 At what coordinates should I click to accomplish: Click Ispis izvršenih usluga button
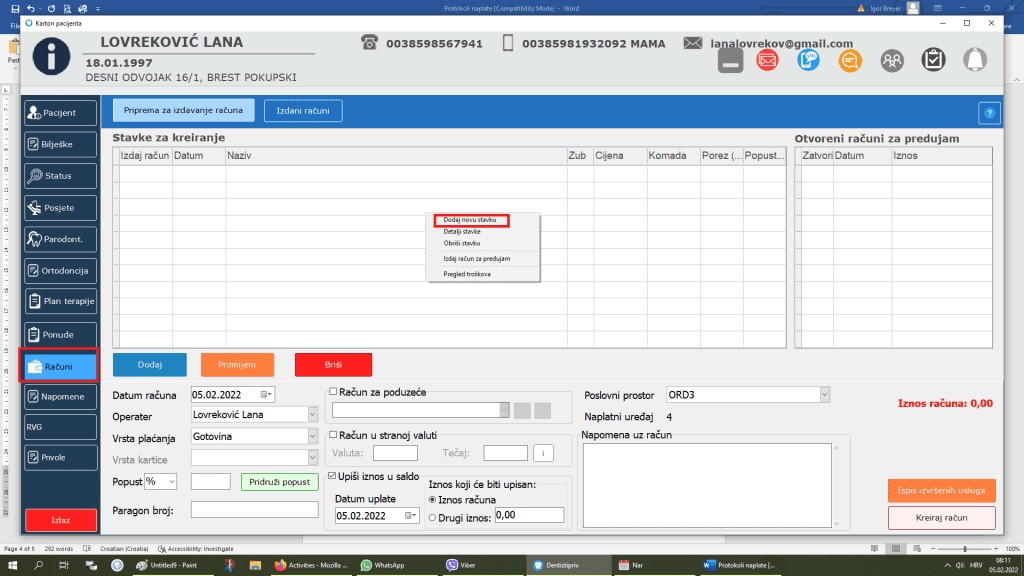tap(941, 490)
